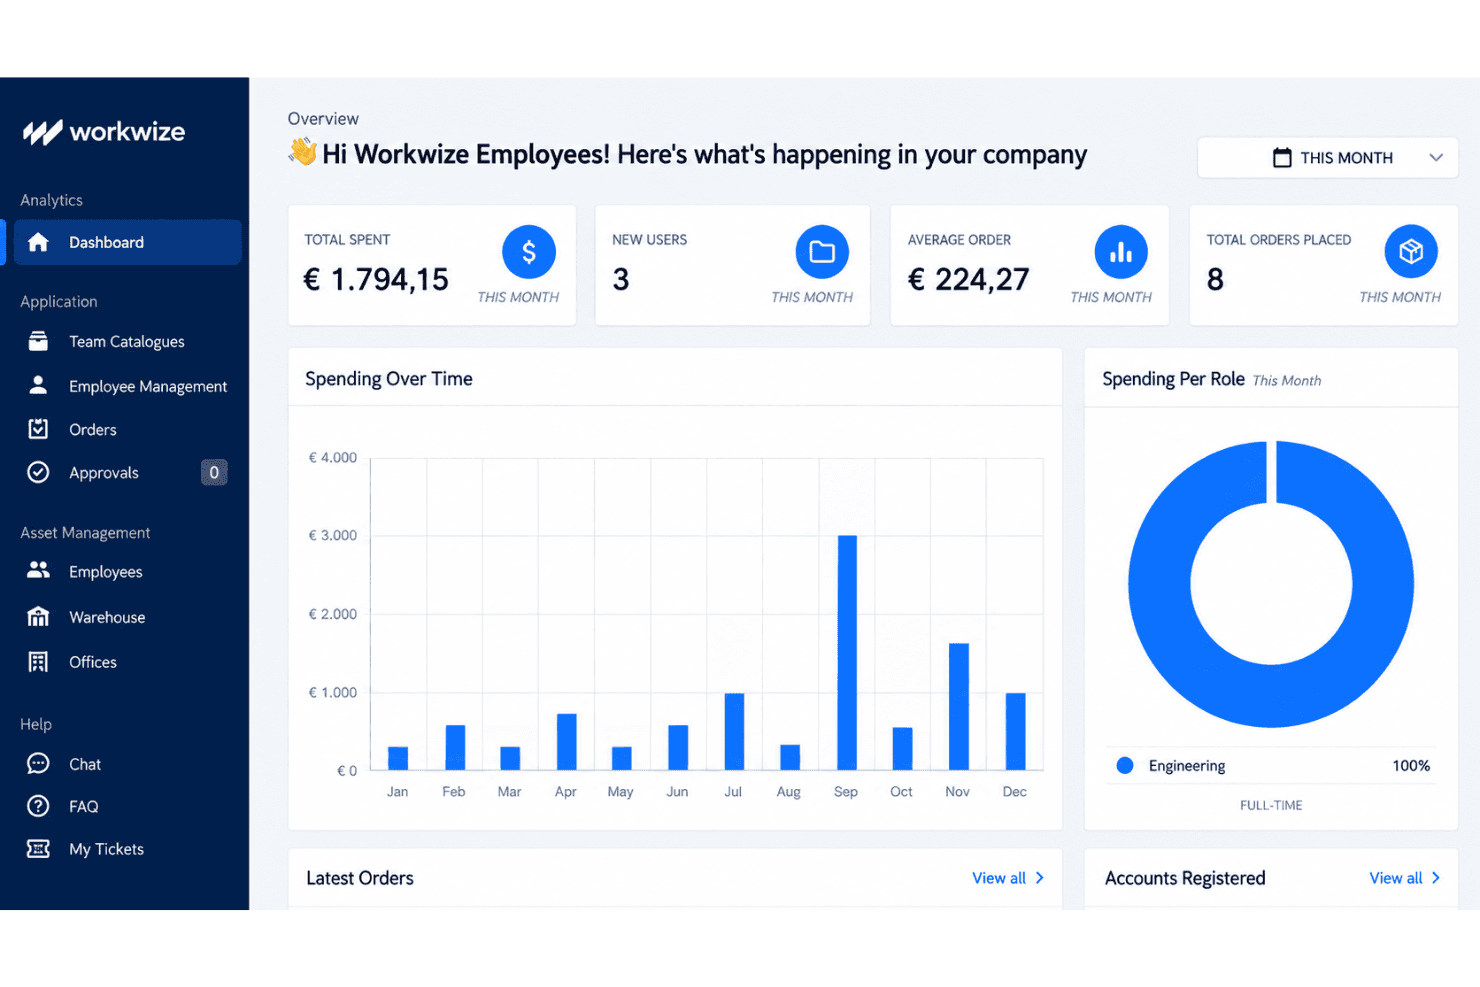
Task: Click the FULL-TIME label under the chart
Action: [x=1271, y=805]
